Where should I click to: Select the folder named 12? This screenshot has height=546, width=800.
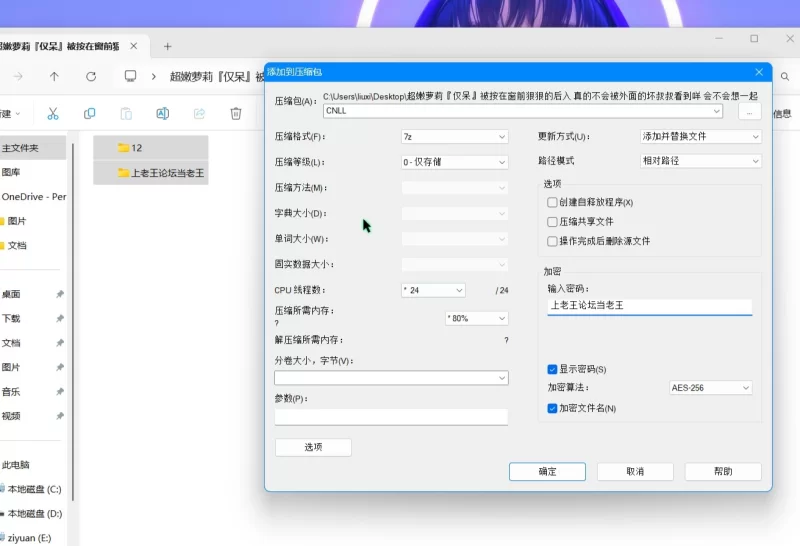(x=151, y=148)
